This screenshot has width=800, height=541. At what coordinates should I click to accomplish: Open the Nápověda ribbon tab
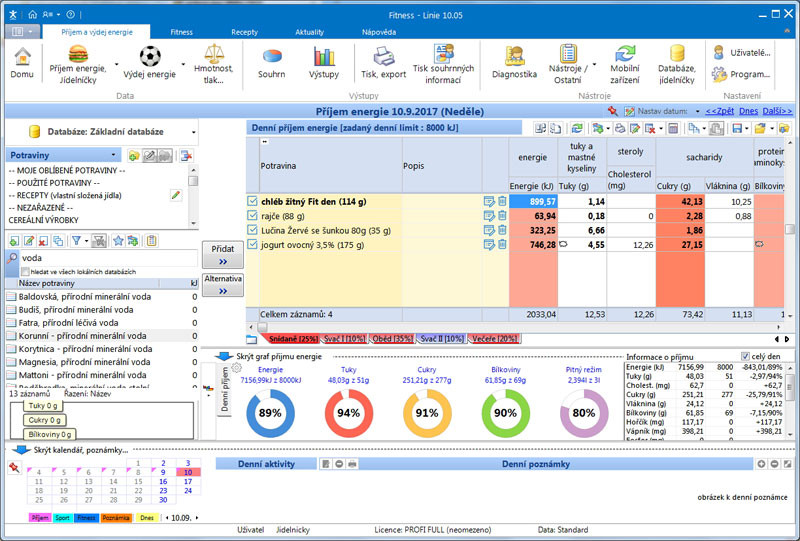pos(379,32)
